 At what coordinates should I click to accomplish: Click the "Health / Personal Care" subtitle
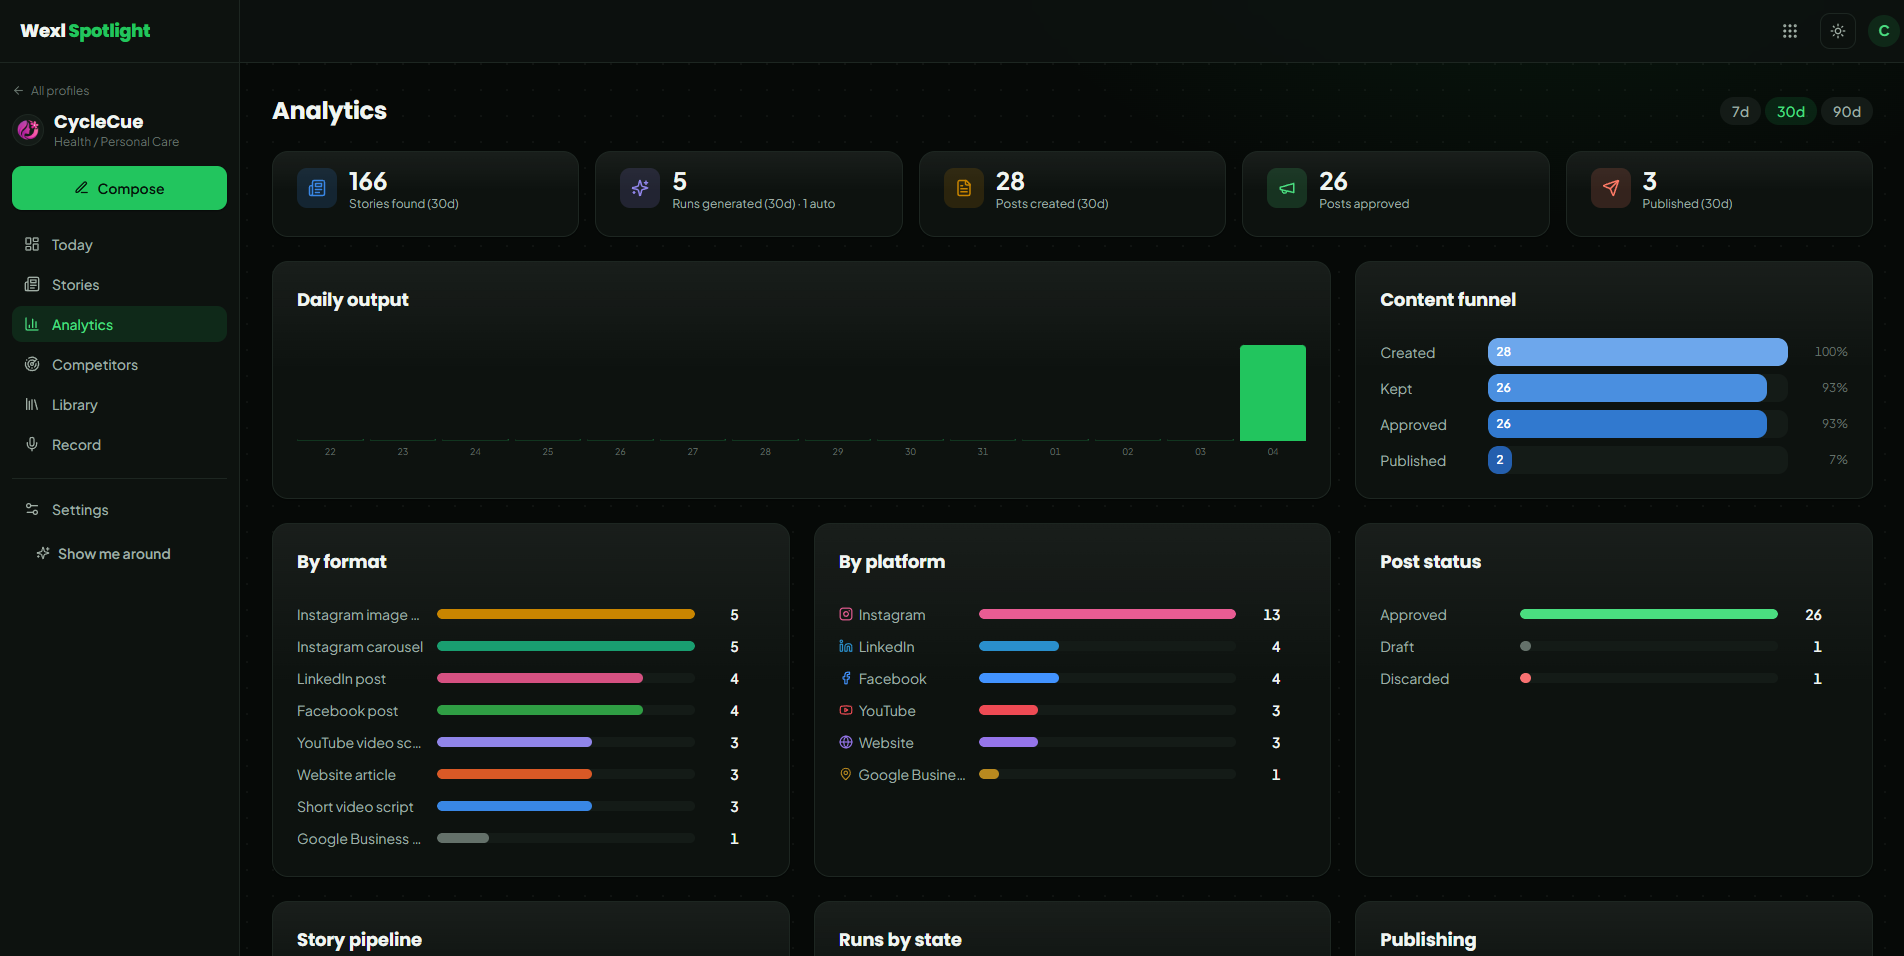116,142
